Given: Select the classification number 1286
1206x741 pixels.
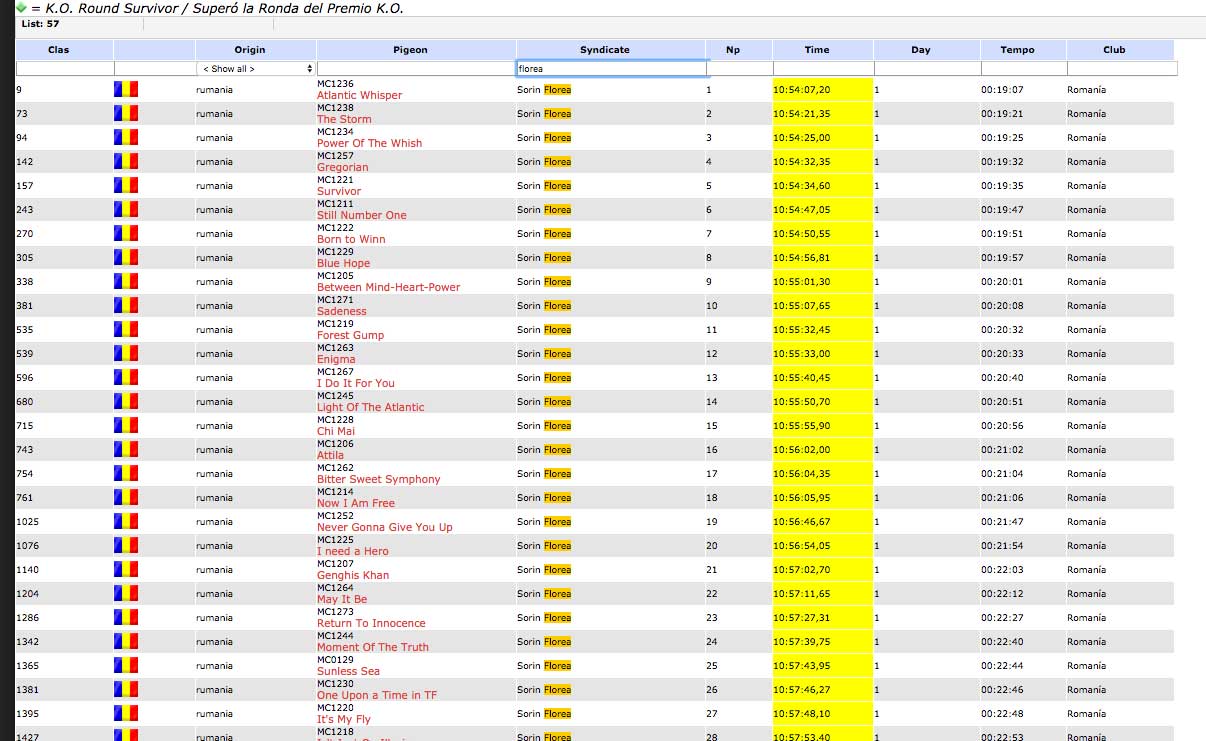Looking at the screenshot, I should point(27,618).
